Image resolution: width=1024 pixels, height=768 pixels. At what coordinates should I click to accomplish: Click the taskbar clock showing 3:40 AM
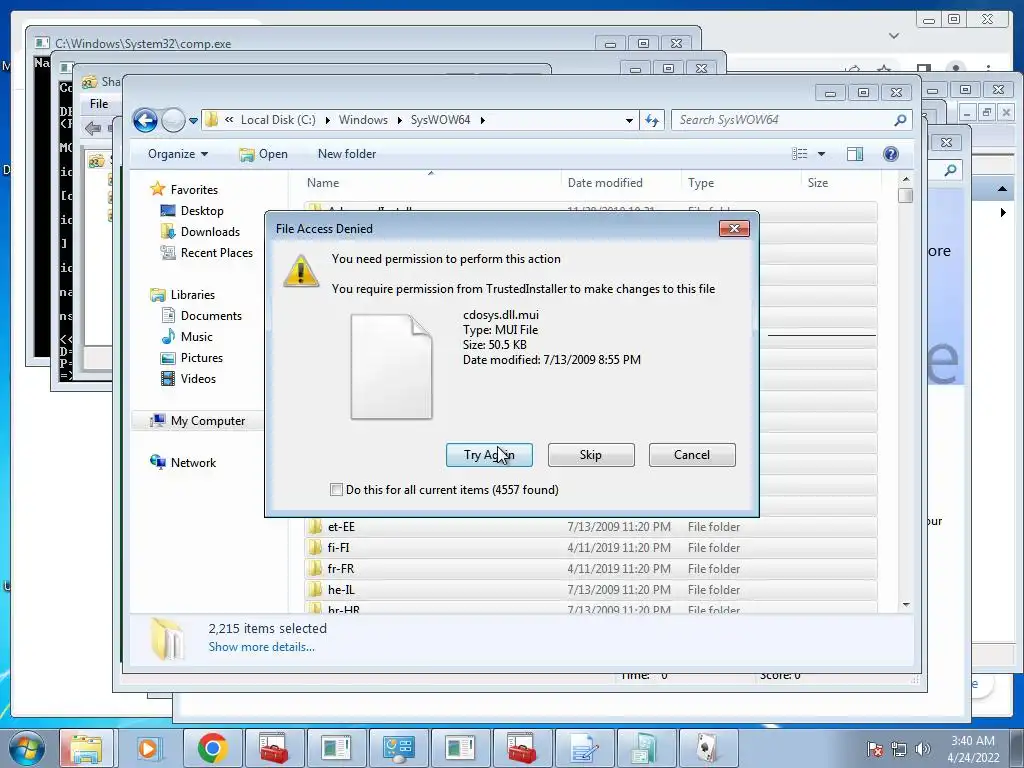coord(972,749)
